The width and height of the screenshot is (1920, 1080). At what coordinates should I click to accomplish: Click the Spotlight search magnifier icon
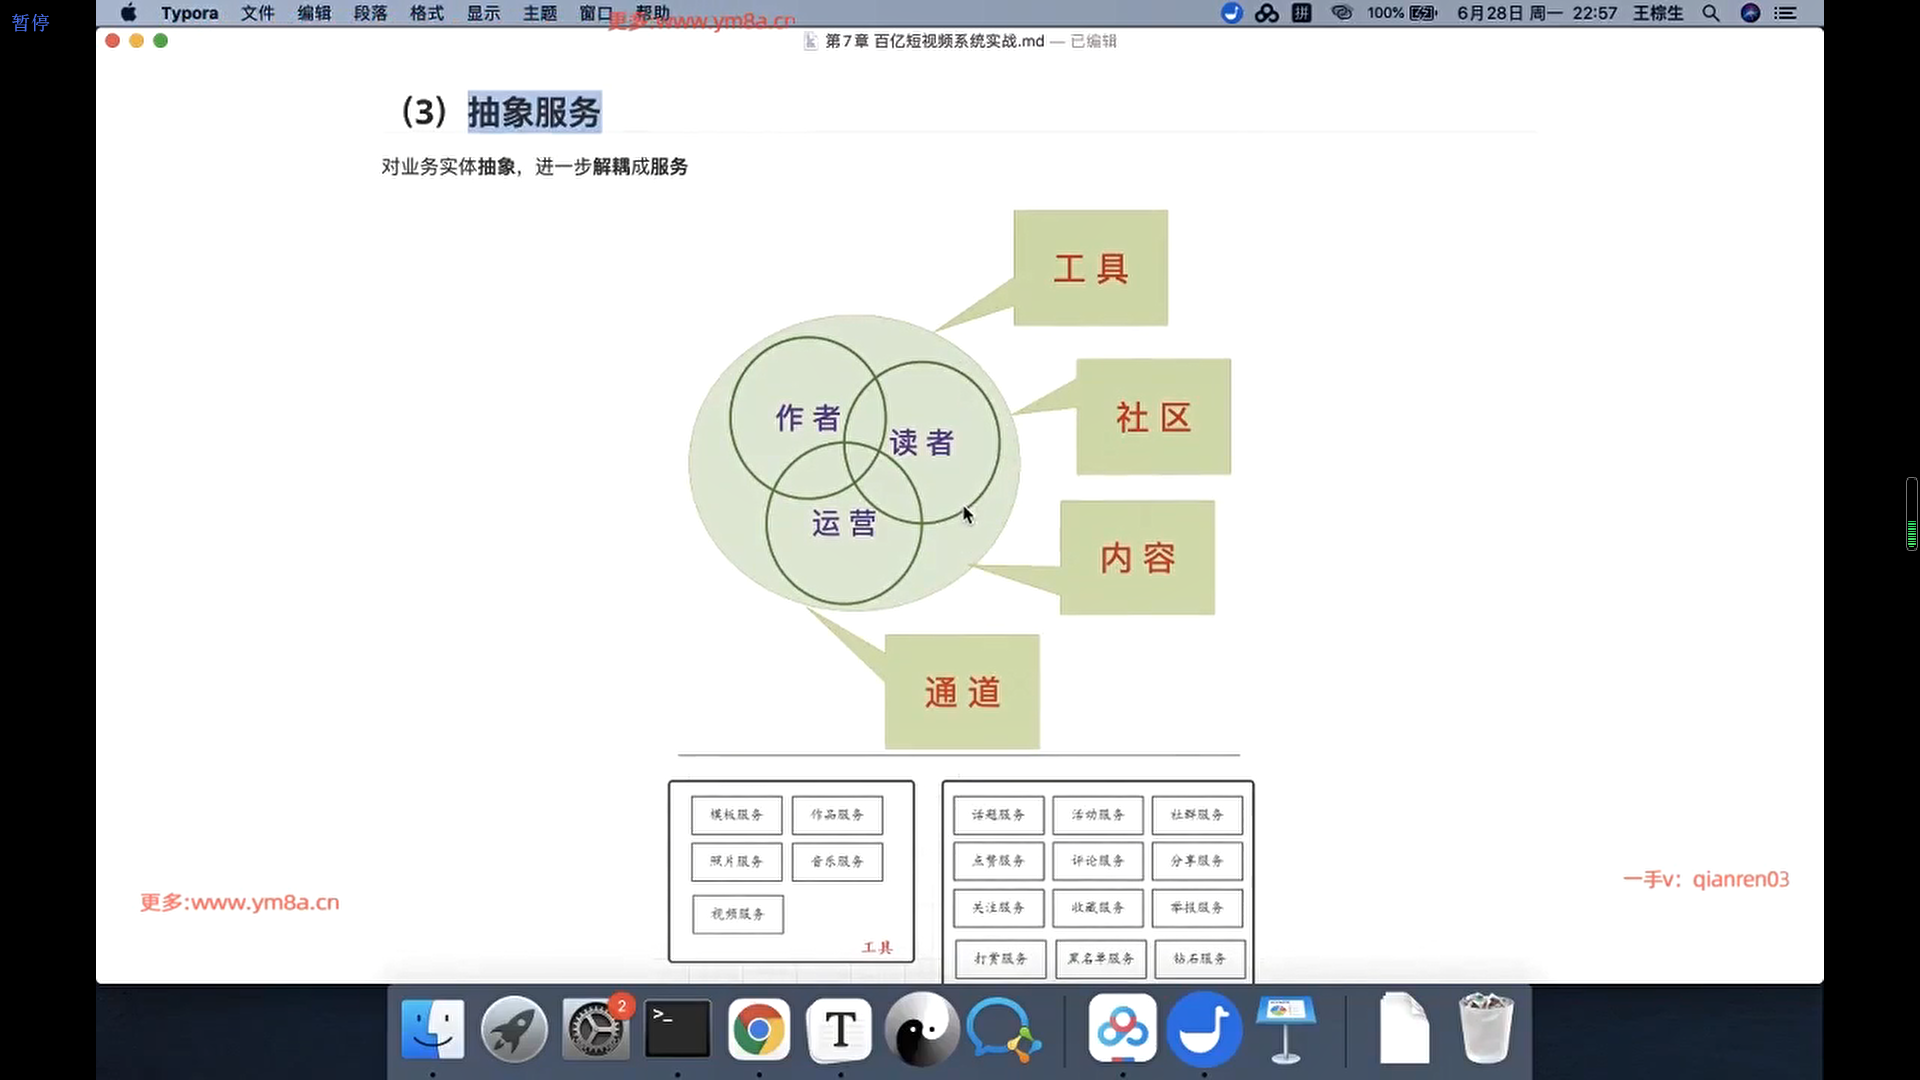(1711, 13)
